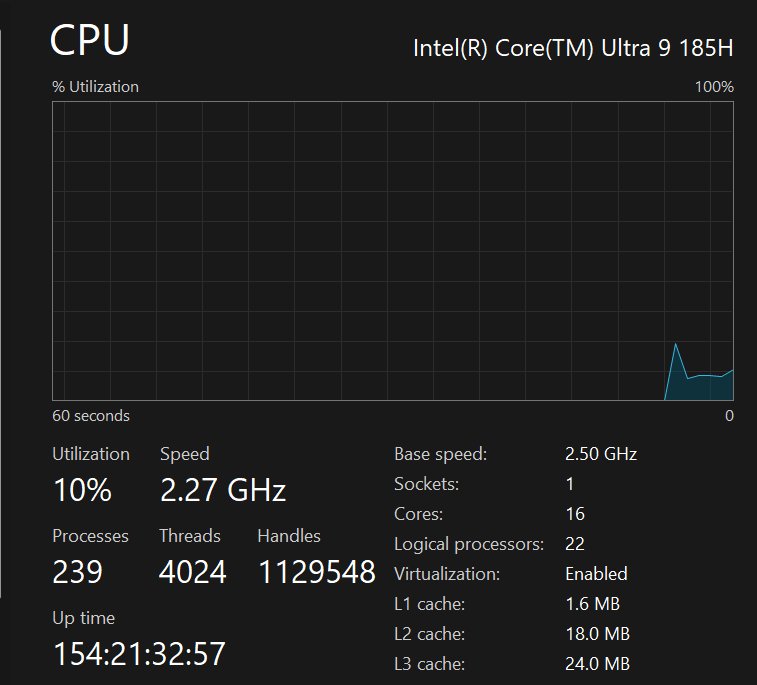Click the Handles count 1129548
This screenshot has width=757, height=685.
317,572
